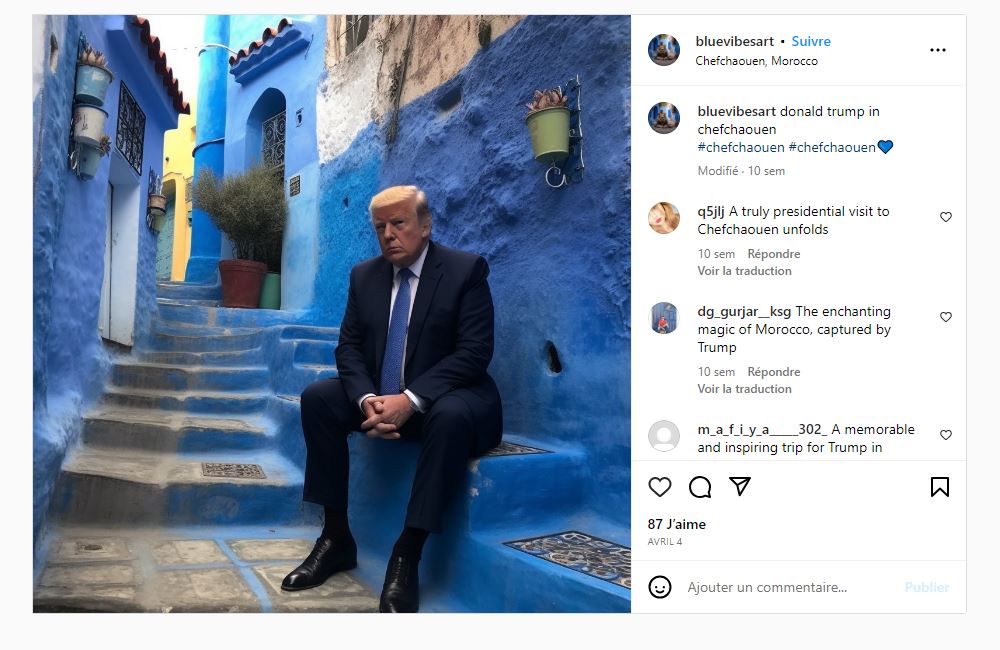Image resolution: width=1000 pixels, height=650 pixels.
Task: Reply to dg_gurjar__ksg's comment
Action: (774, 372)
